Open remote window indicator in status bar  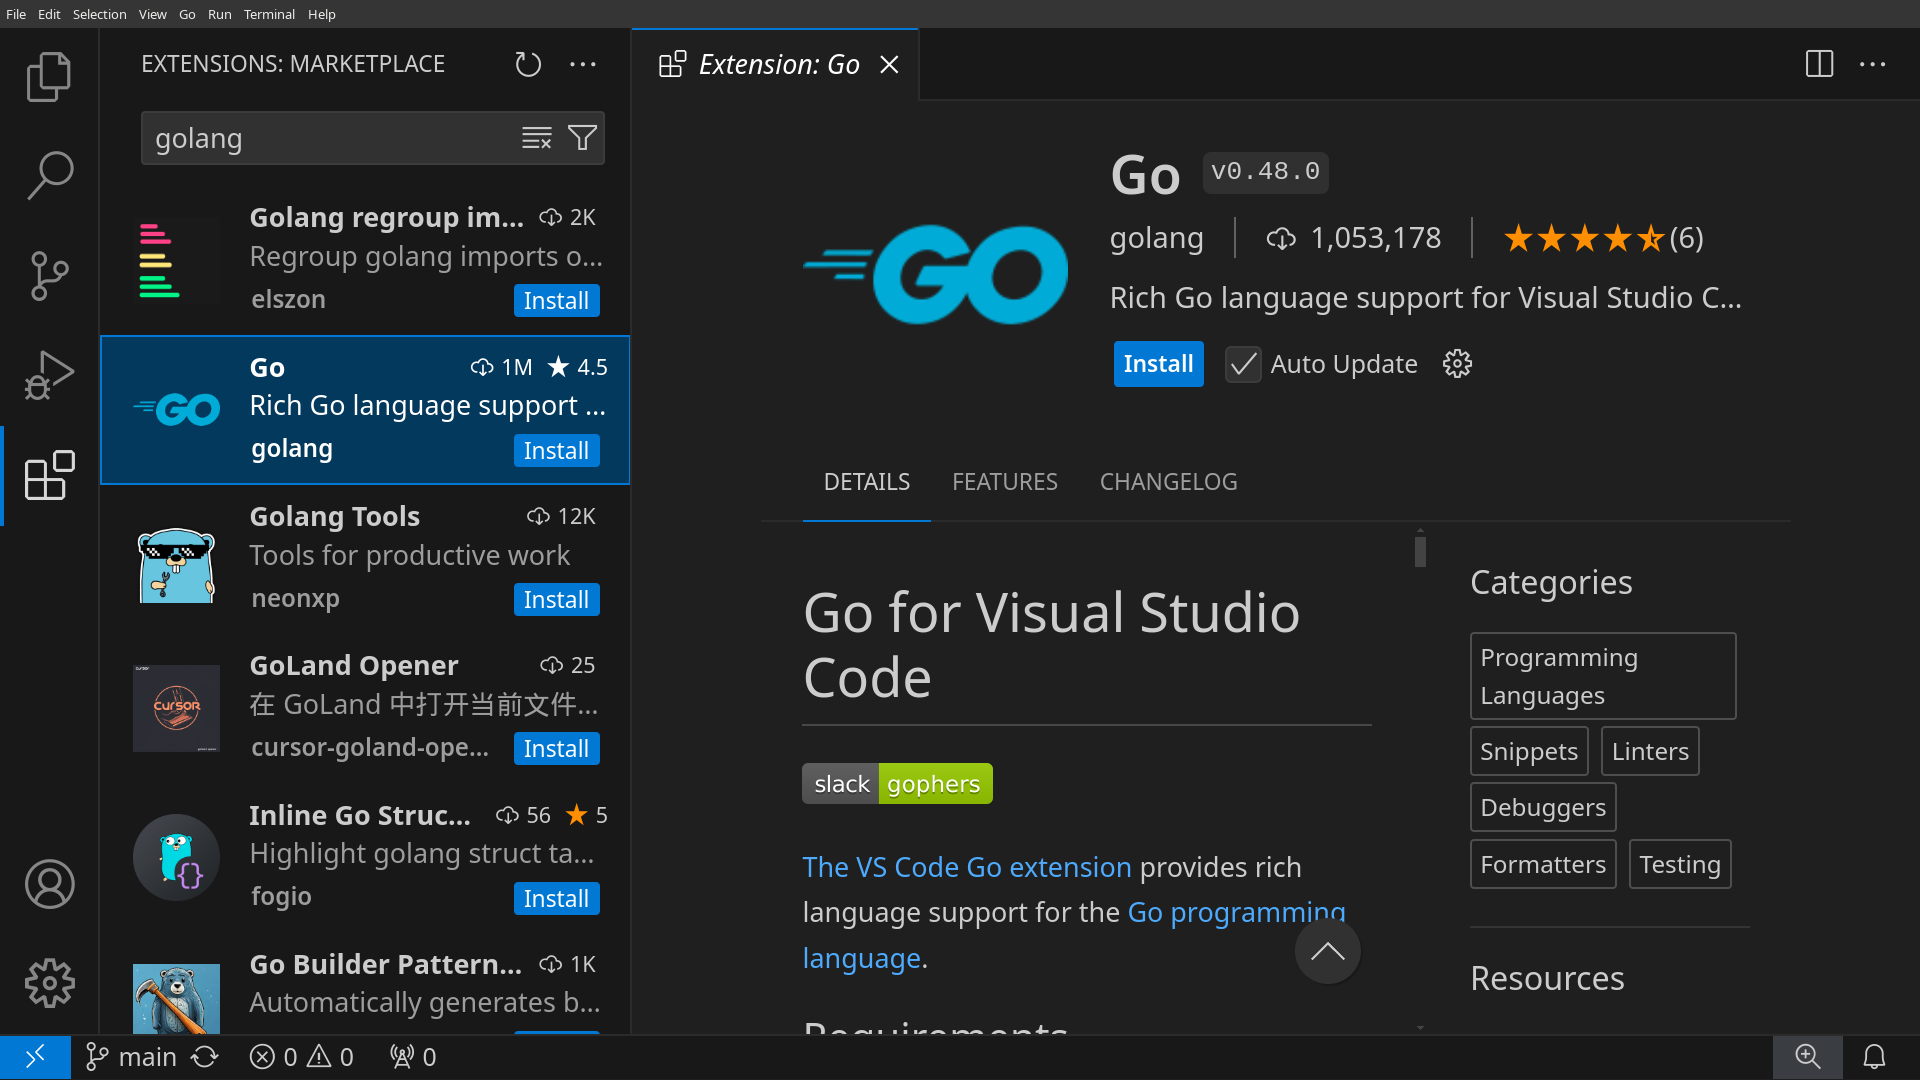click(x=35, y=1057)
